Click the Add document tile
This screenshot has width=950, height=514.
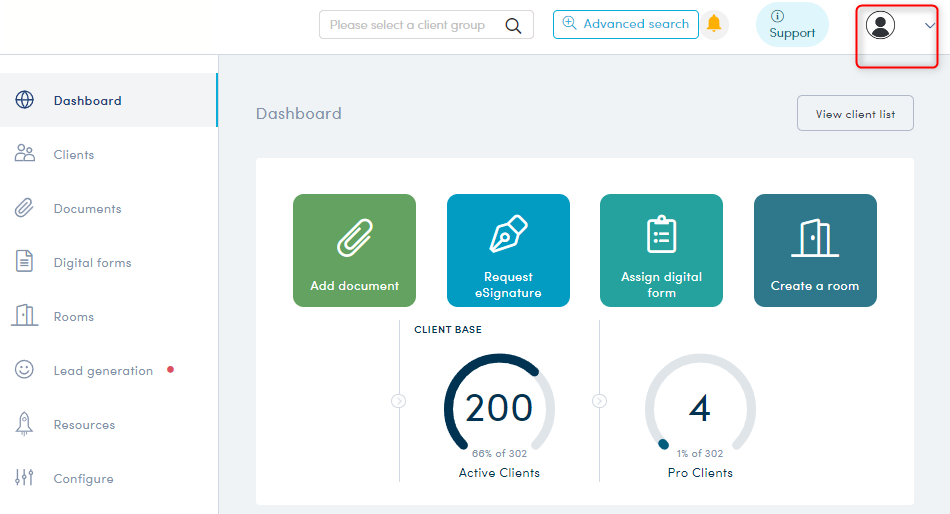coord(354,250)
